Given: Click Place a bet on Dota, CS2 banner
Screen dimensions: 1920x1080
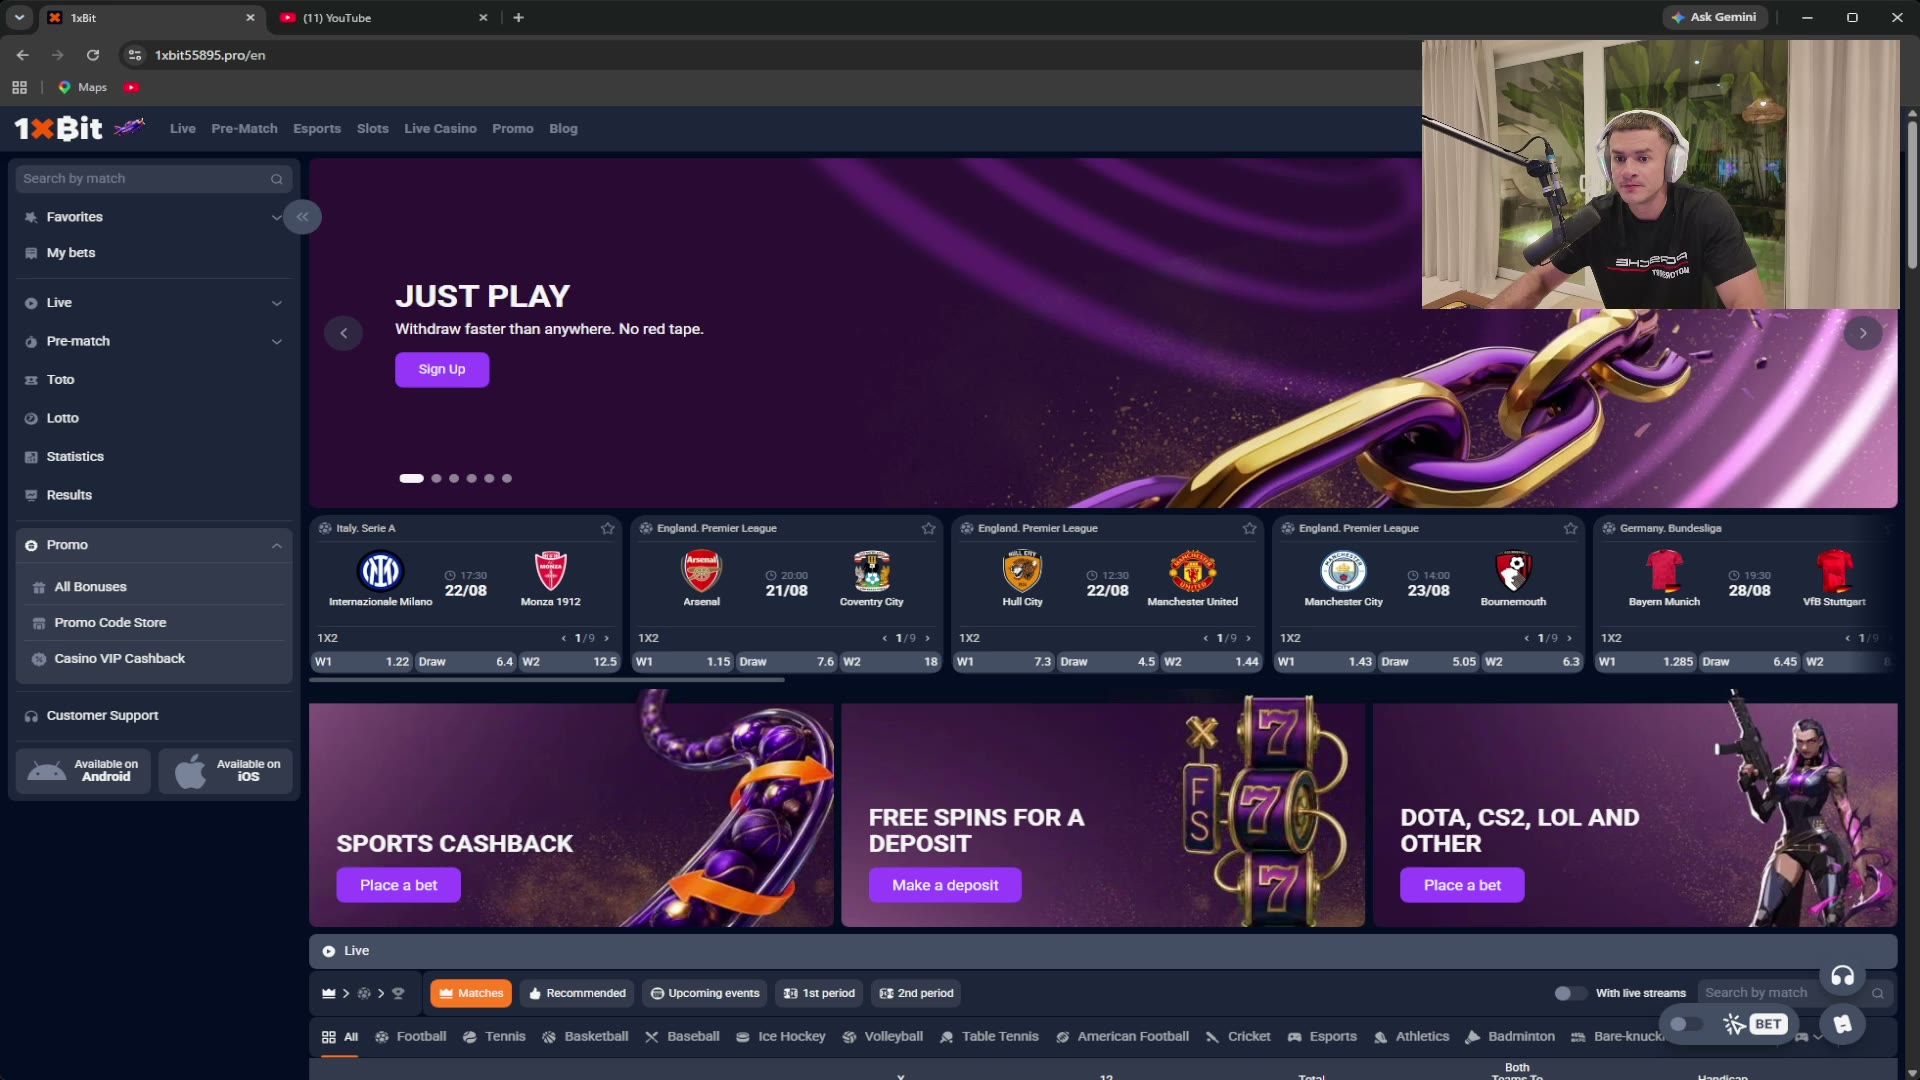Looking at the screenshot, I should click(1462, 885).
